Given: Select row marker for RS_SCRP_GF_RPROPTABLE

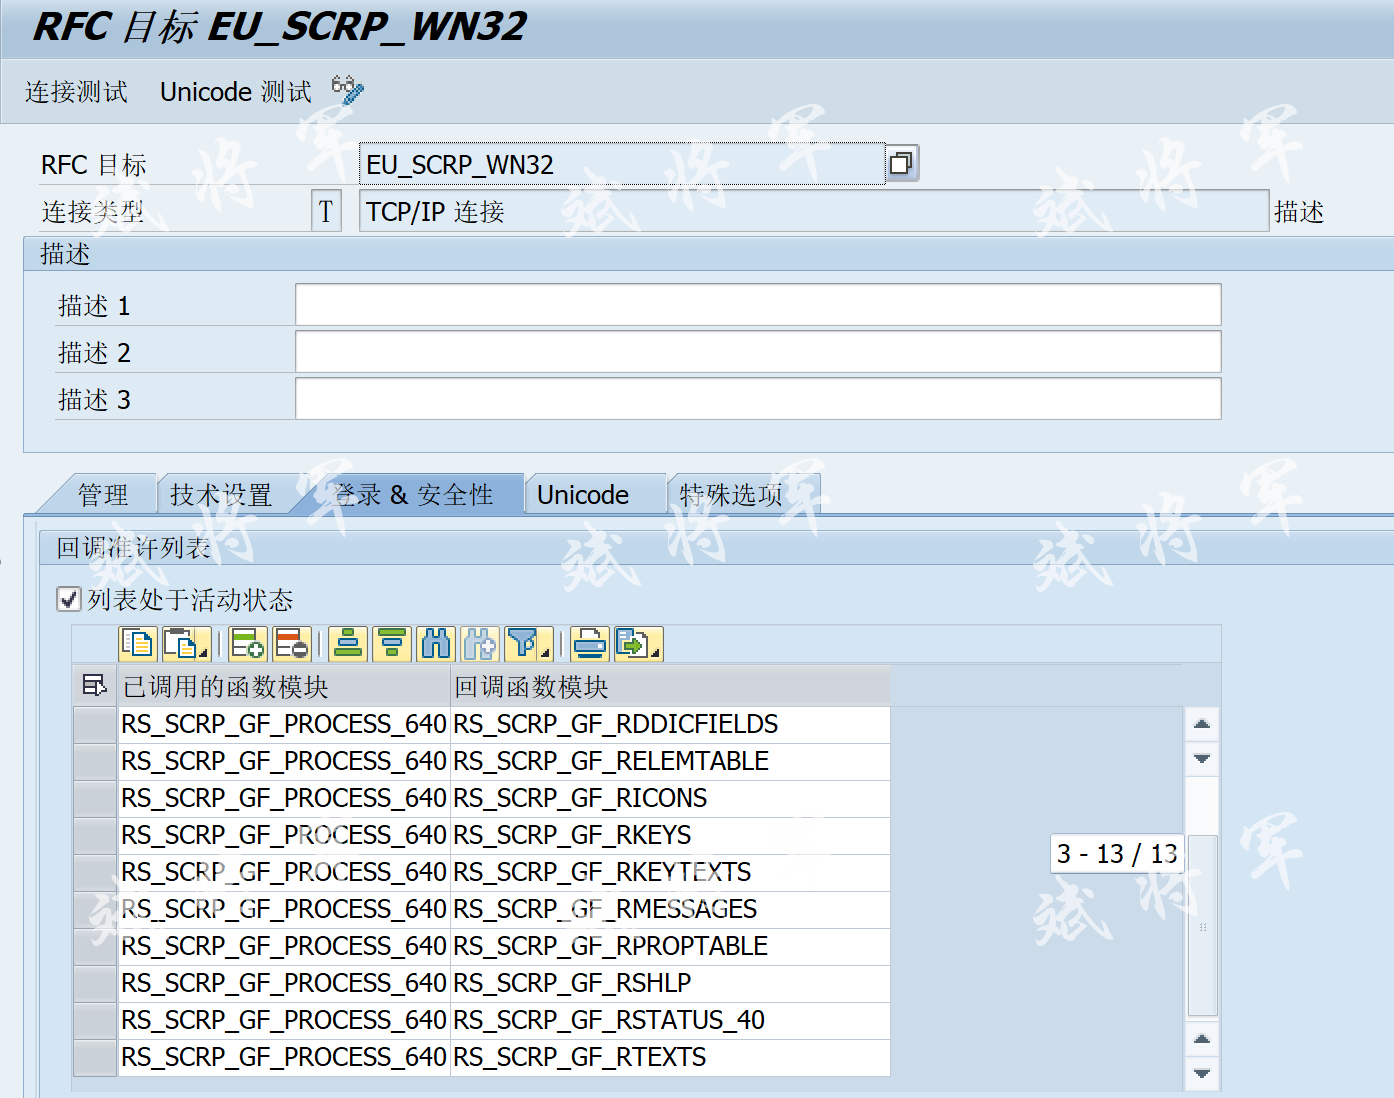Looking at the screenshot, I should (x=95, y=946).
